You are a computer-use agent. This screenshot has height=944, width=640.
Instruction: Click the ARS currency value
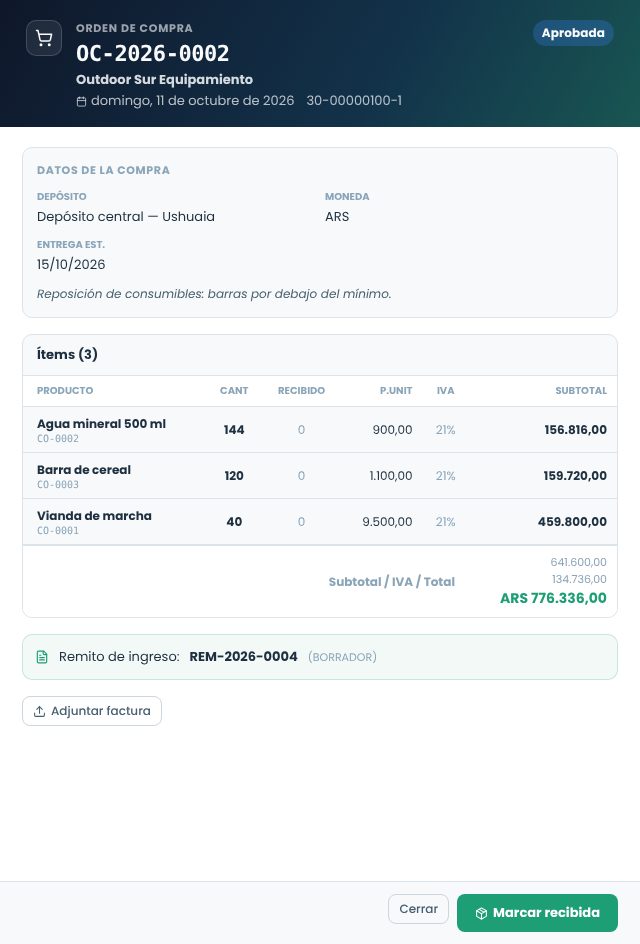coord(337,217)
